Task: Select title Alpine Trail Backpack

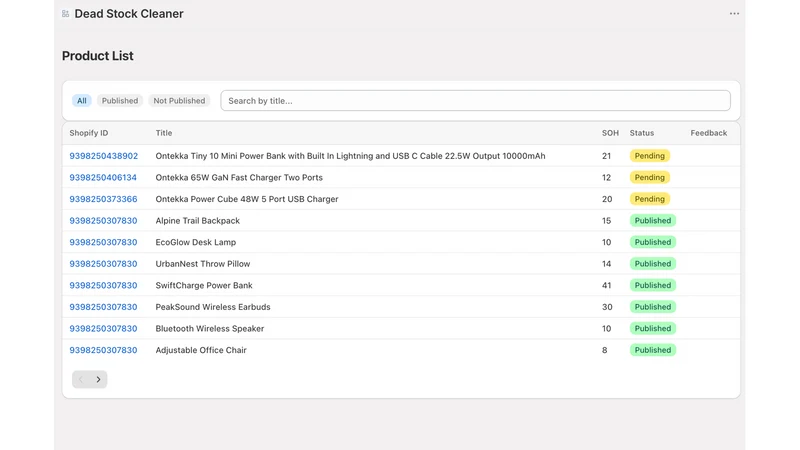Action: coord(197,220)
